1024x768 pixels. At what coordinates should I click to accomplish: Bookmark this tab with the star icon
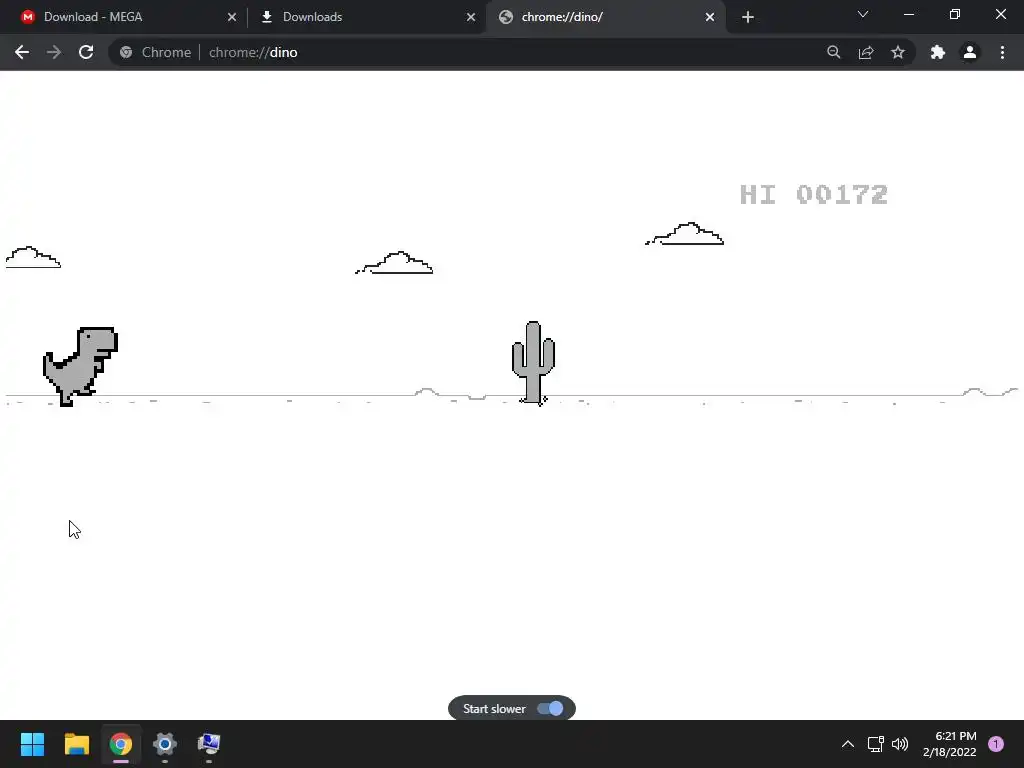point(898,52)
